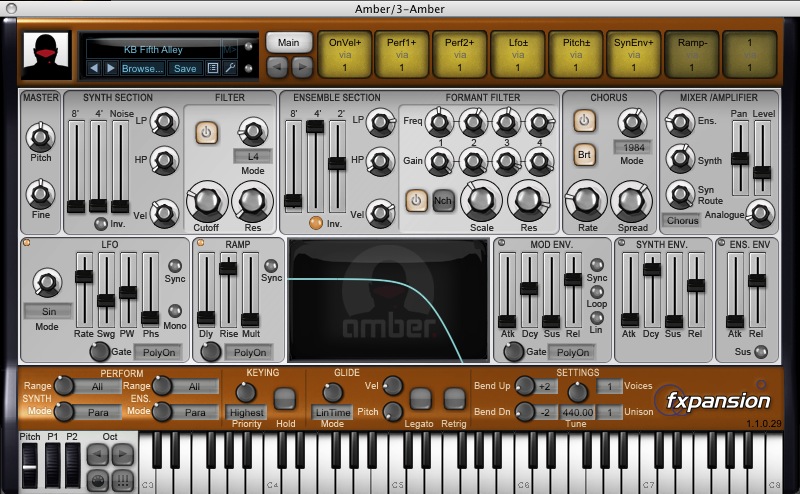The image size is (800, 494).
Task: Select the Perf2+ modulation slot
Action: (460, 55)
